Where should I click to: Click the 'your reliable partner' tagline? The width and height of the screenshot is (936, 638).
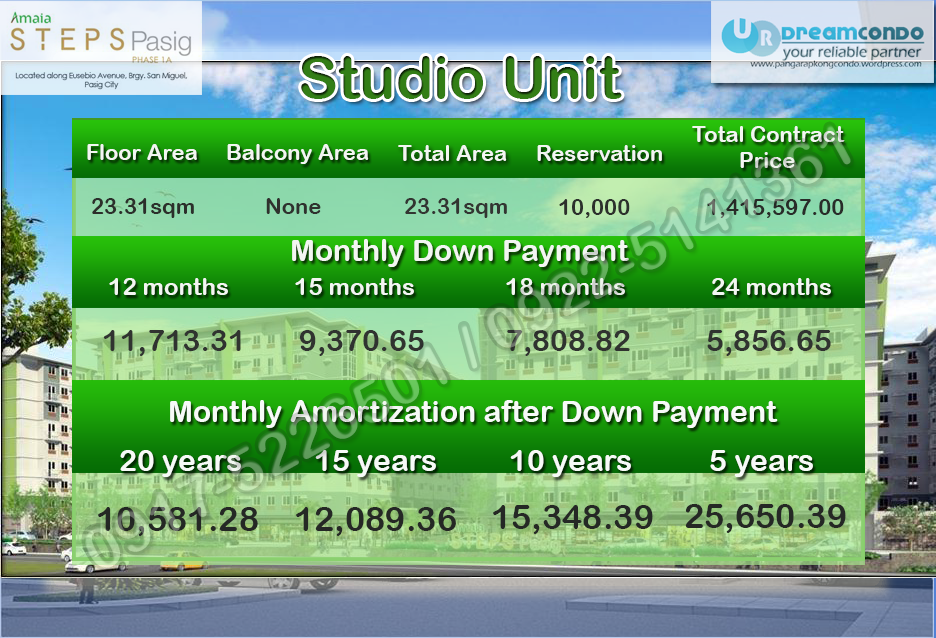[x=852, y=52]
